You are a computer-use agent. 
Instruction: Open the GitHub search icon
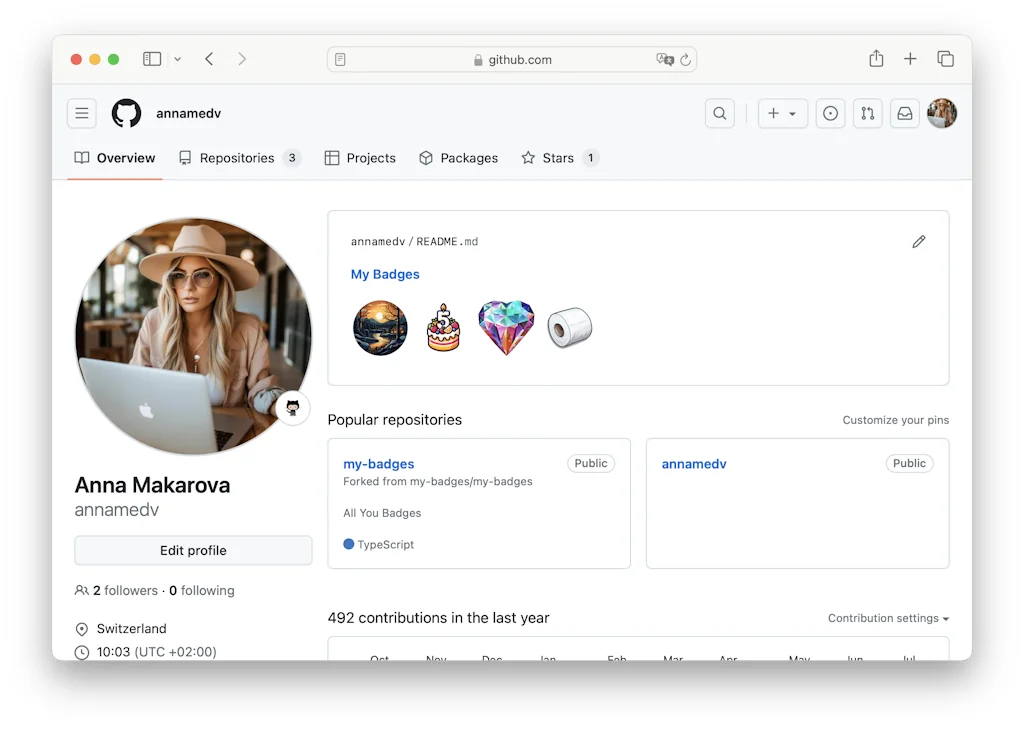pos(719,114)
